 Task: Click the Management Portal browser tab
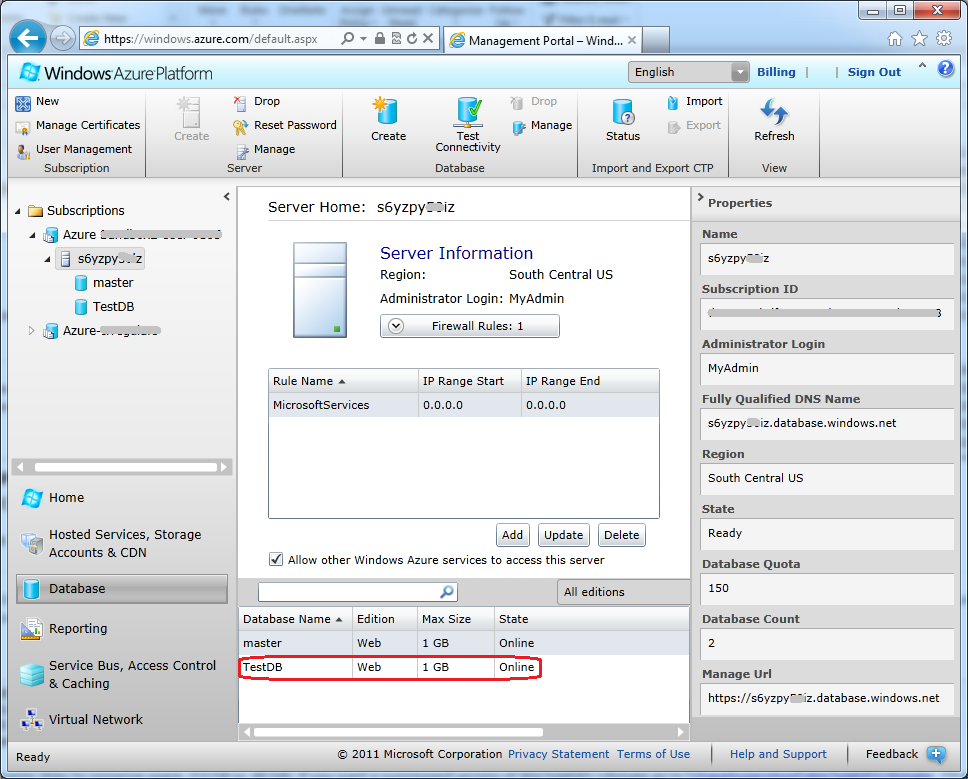pyautogui.click(x=543, y=41)
